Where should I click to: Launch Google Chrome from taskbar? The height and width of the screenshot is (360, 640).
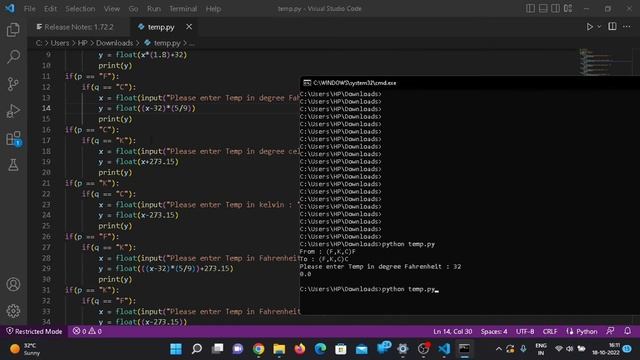[x=258, y=349]
